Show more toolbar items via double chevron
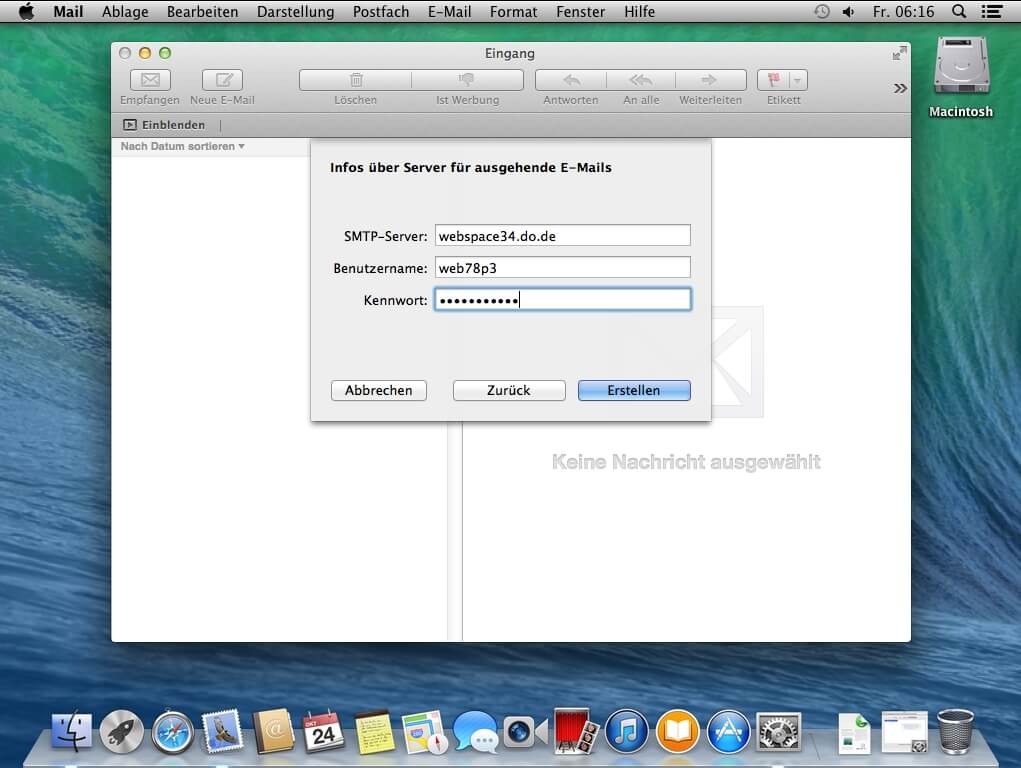This screenshot has height=768, width=1021. coord(900,88)
